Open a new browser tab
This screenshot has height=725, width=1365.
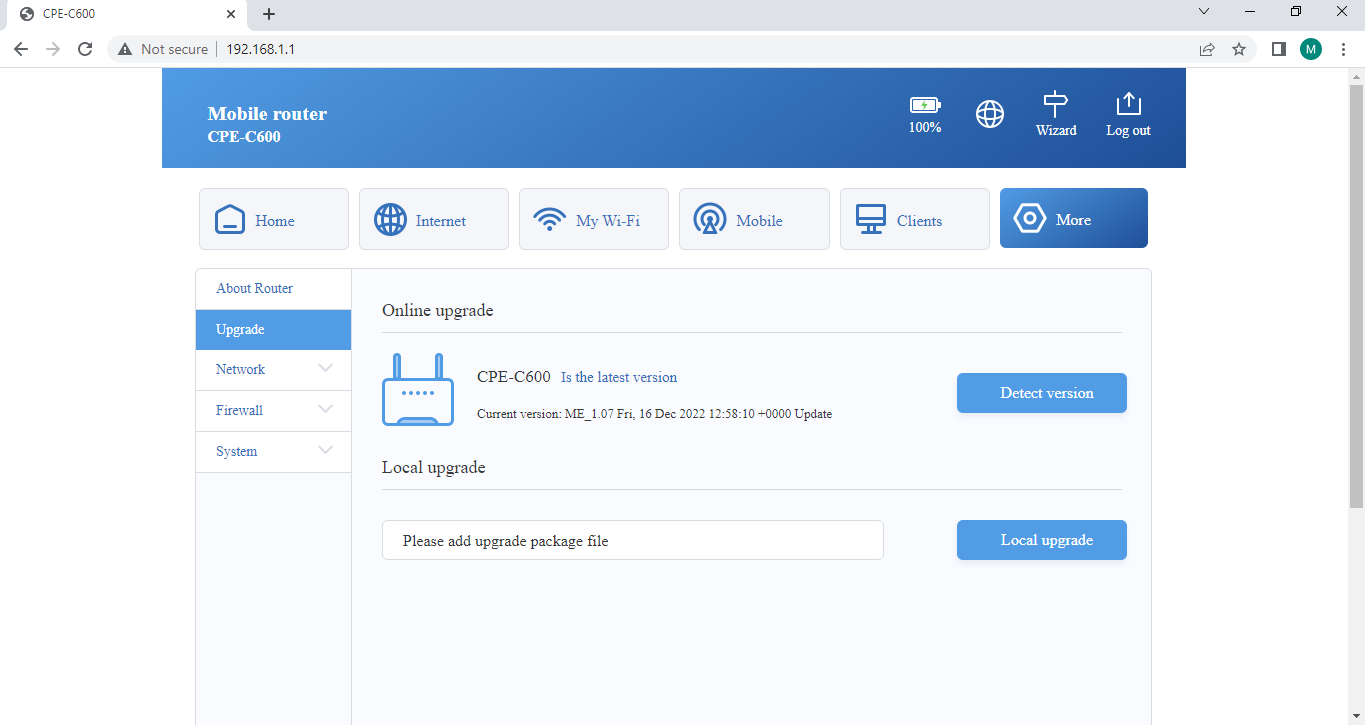pyautogui.click(x=268, y=14)
